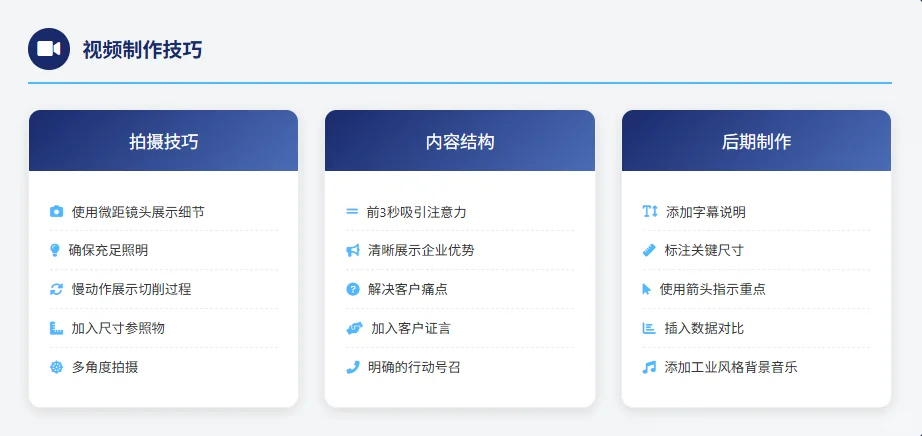The width and height of the screenshot is (922, 436).
Task: Click the music note icon beside 添加工业风格背景音乐
Action: click(649, 368)
